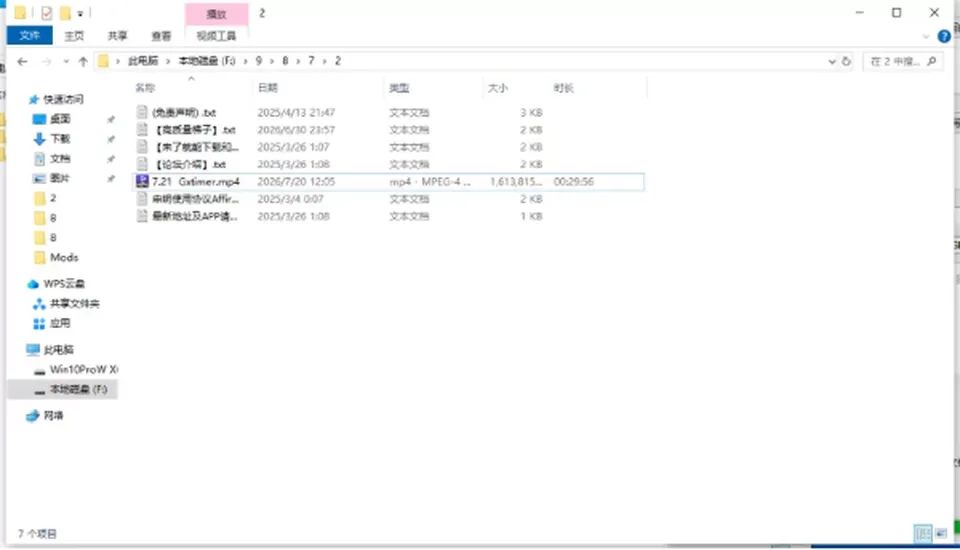The image size is (960, 550).
Task: Navigate to folder 9 in the breadcrumb
Action: pos(259,61)
